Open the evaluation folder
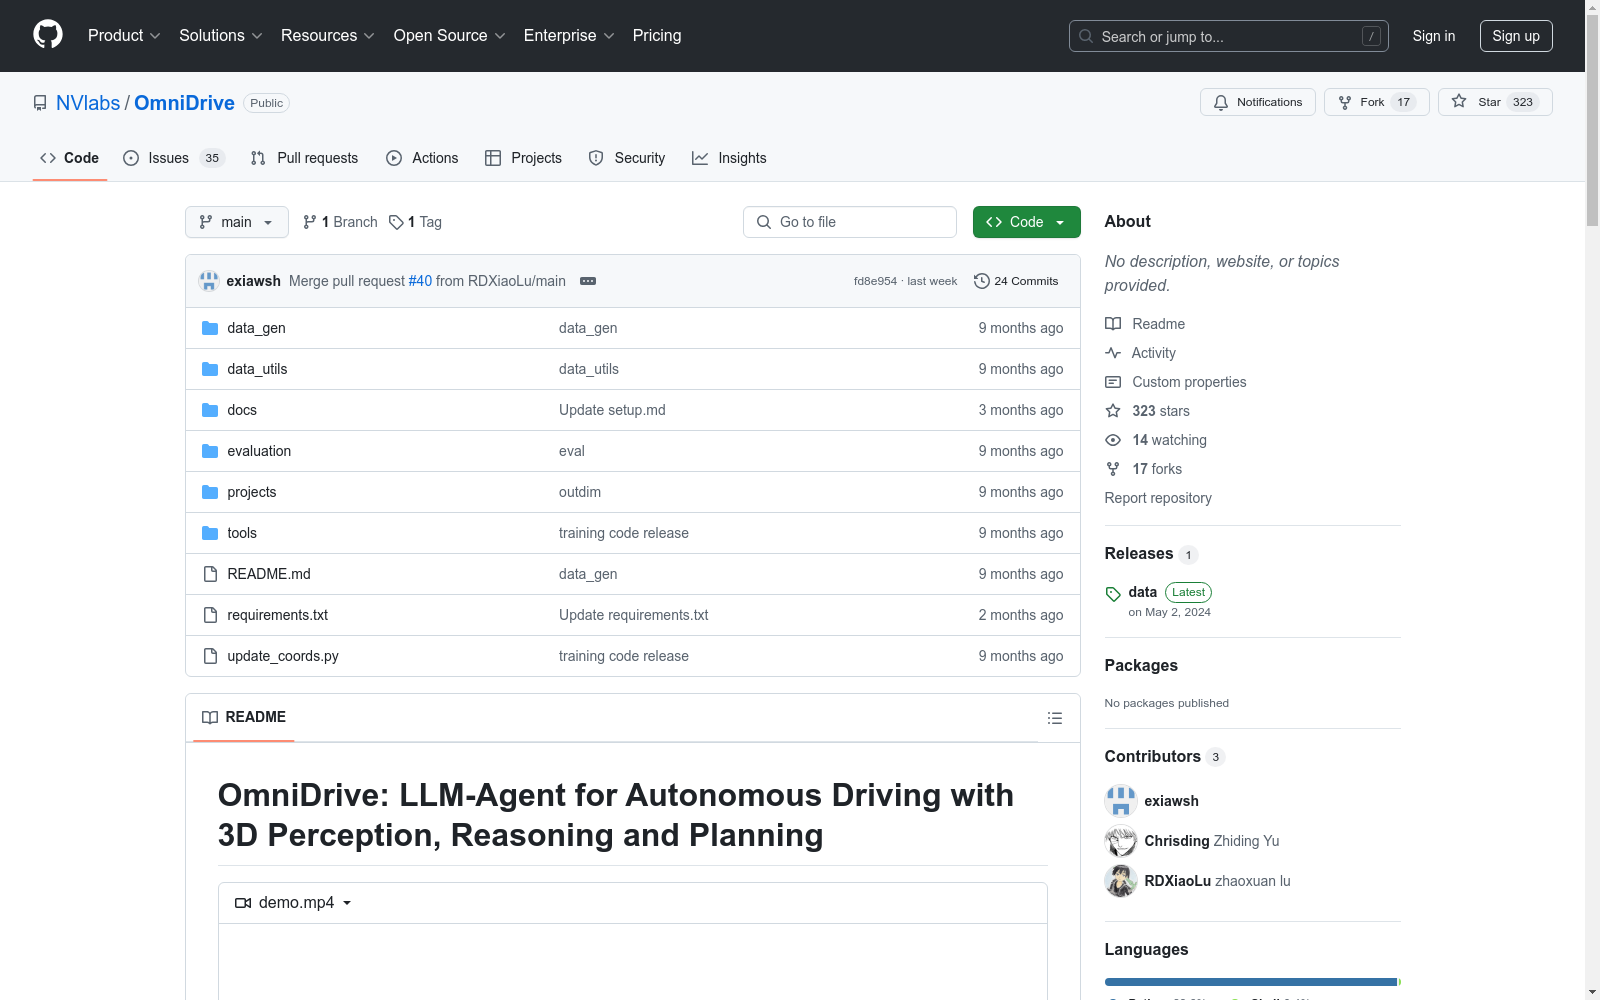The width and height of the screenshot is (1600, 1000). click(259, 451)
